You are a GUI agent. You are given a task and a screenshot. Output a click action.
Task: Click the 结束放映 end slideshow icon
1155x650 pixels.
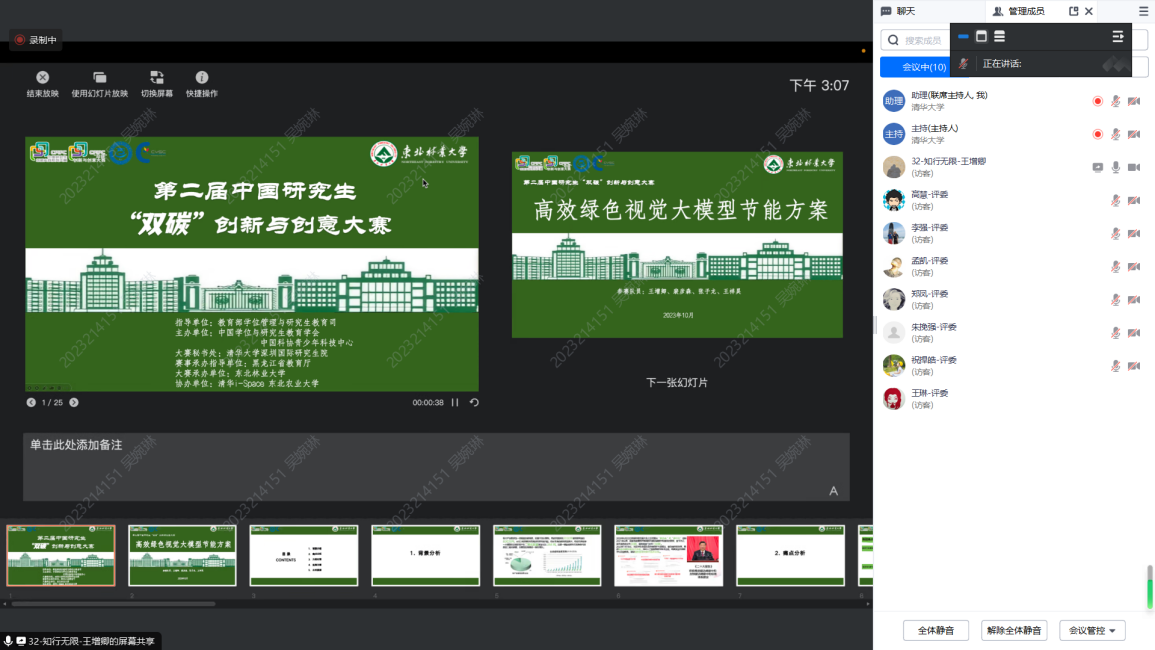pos(42,77)
